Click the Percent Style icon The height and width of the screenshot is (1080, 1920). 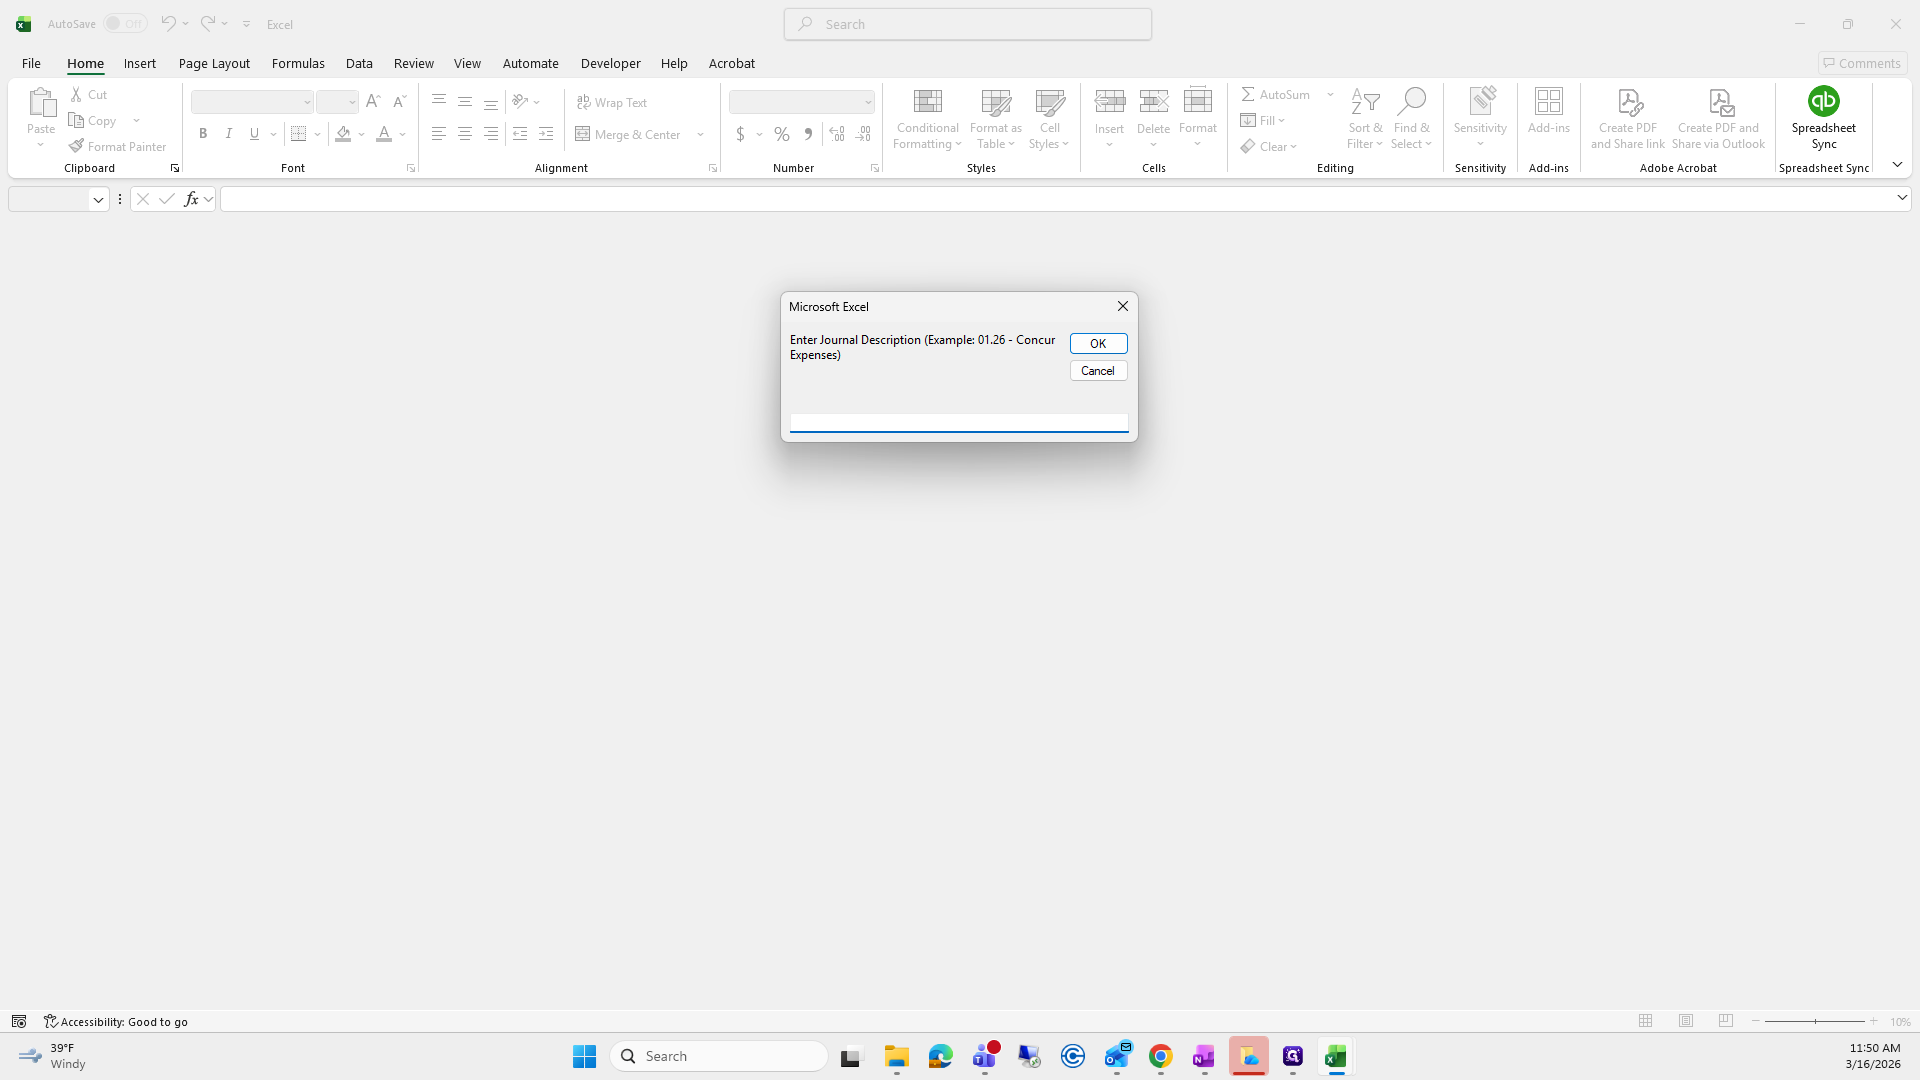click(782, 134)
